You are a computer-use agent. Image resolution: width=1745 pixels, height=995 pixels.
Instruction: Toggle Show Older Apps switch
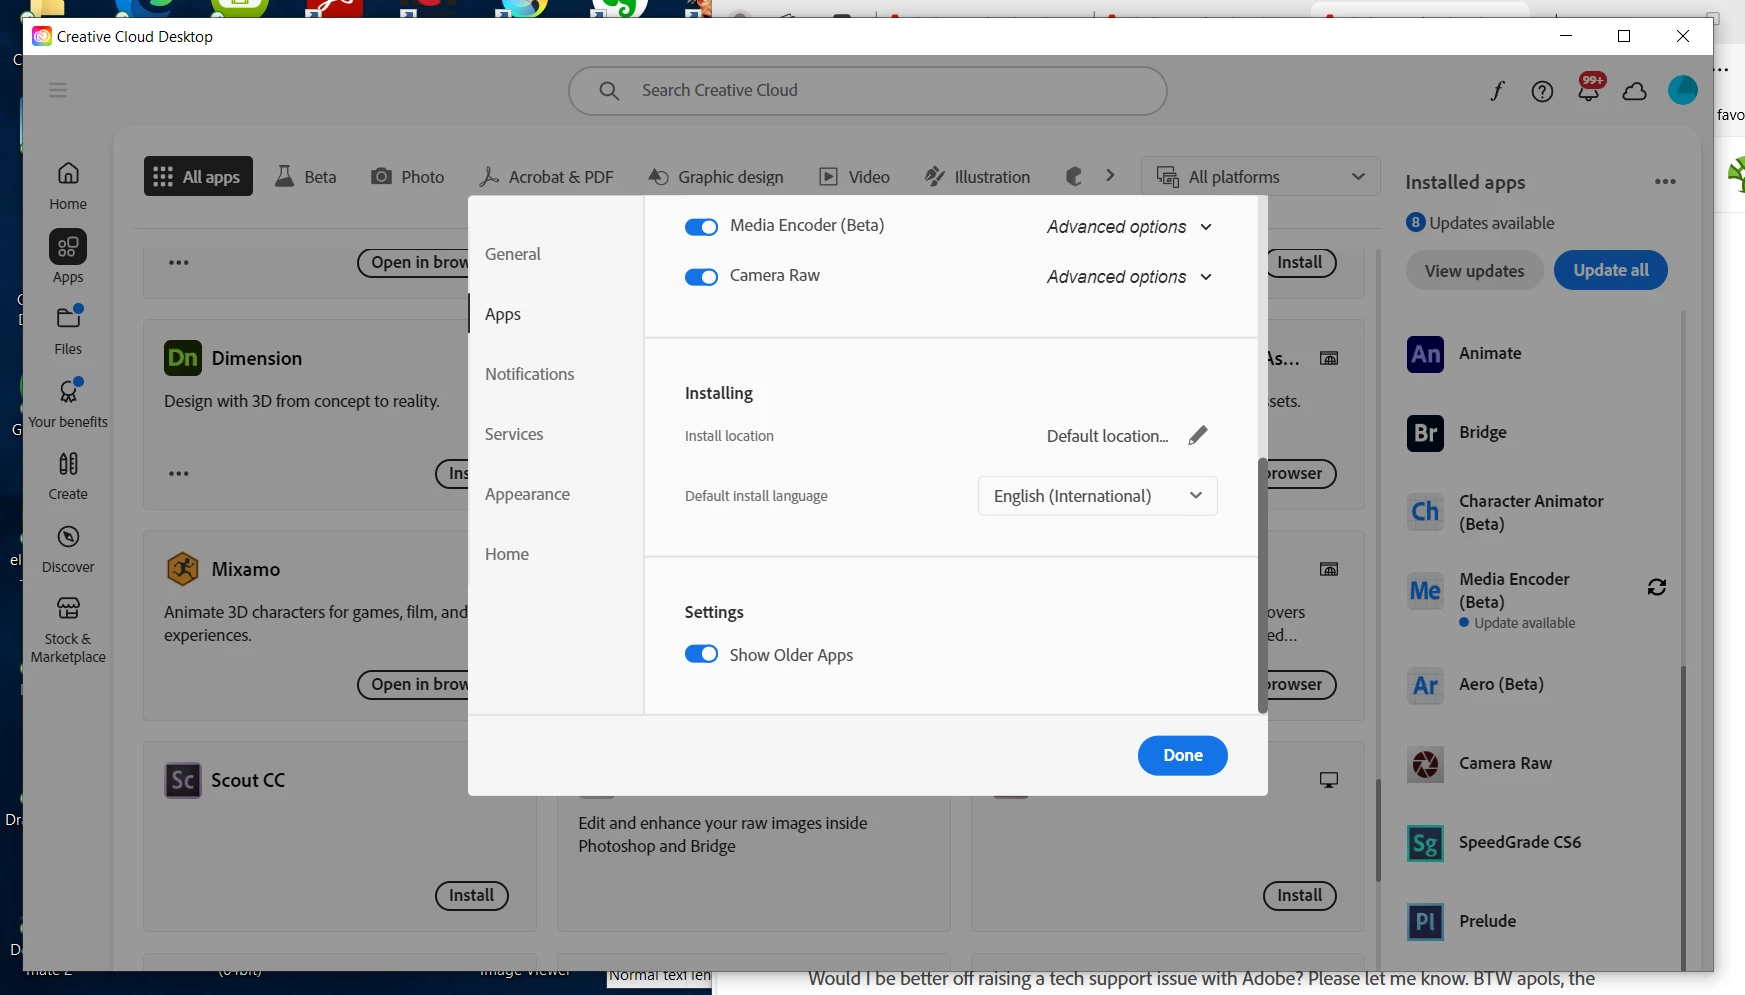click(x=701, y=654)
